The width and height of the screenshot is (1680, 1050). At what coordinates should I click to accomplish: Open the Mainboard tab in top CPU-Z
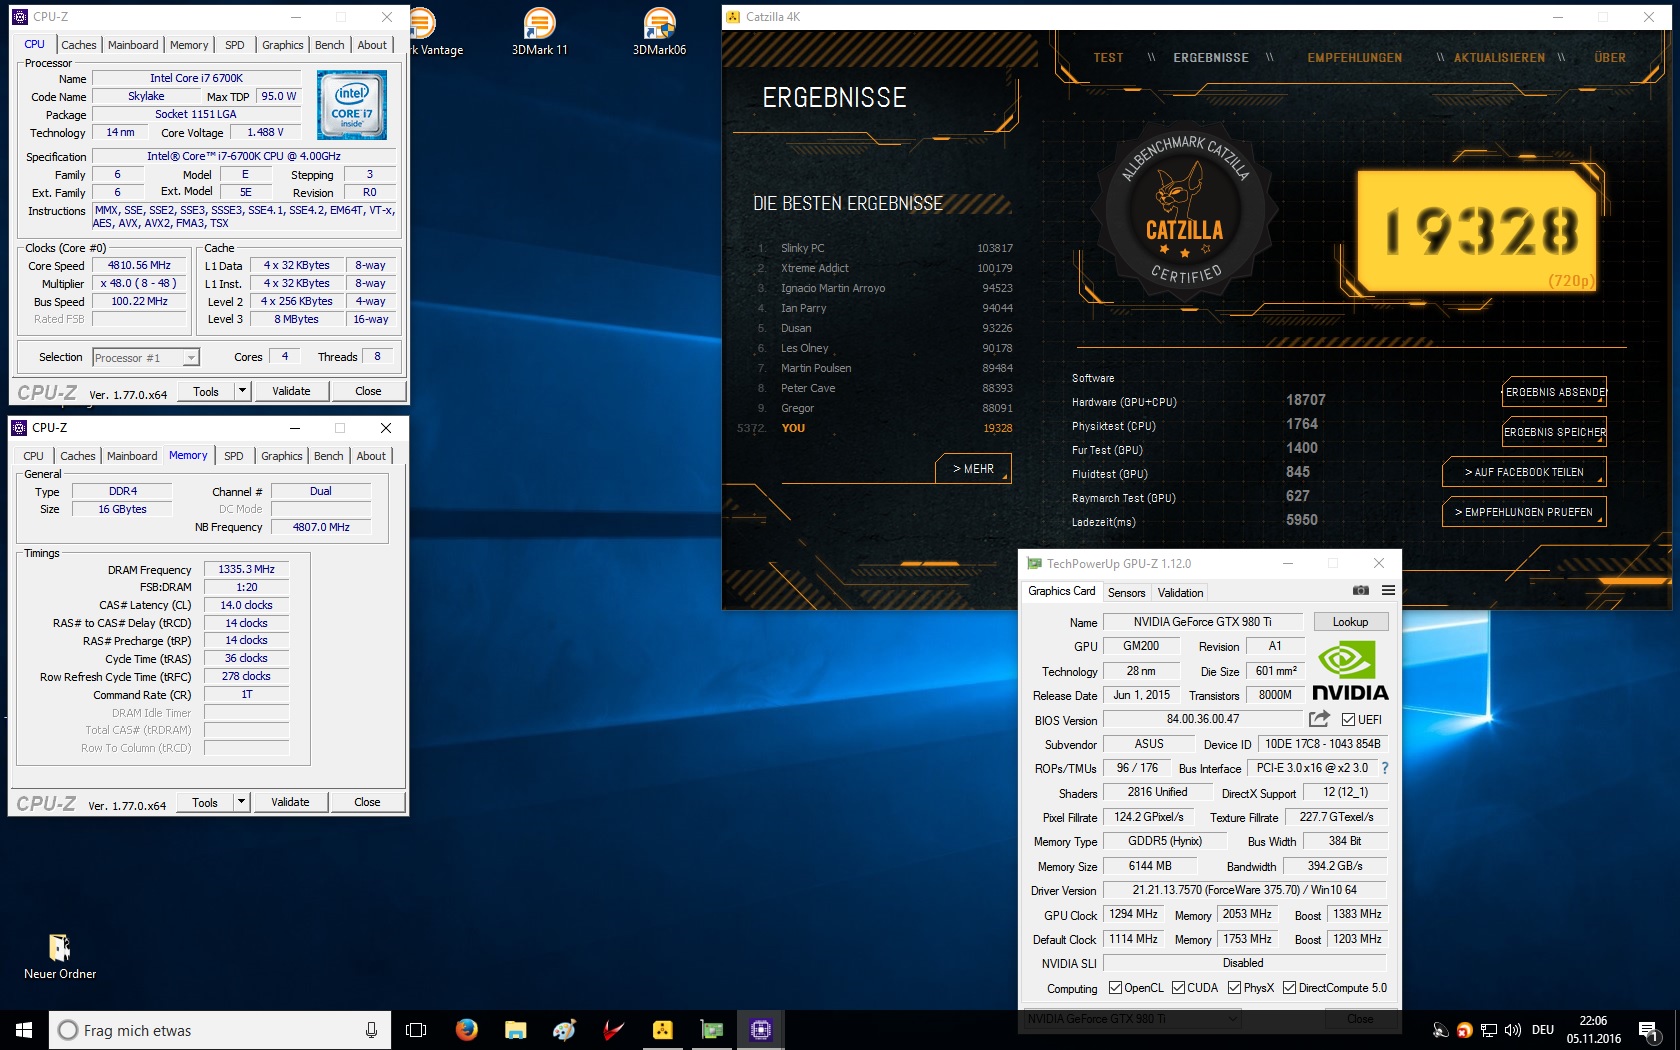coord(133,45)
